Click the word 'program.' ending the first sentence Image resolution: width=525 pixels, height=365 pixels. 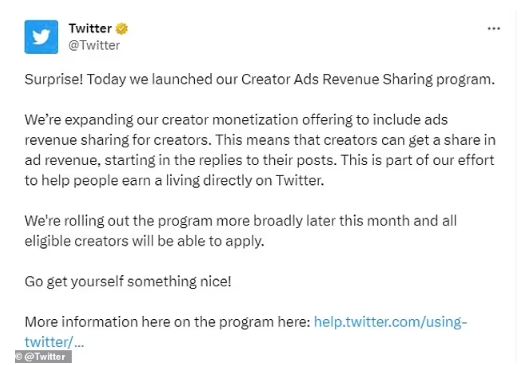tap(465, 80)
